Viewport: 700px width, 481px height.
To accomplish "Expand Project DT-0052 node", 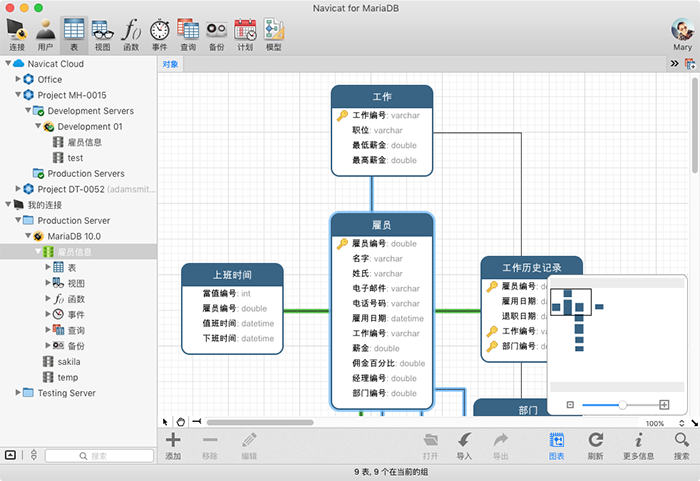I will pyautogui.click(x=18, y=188).
